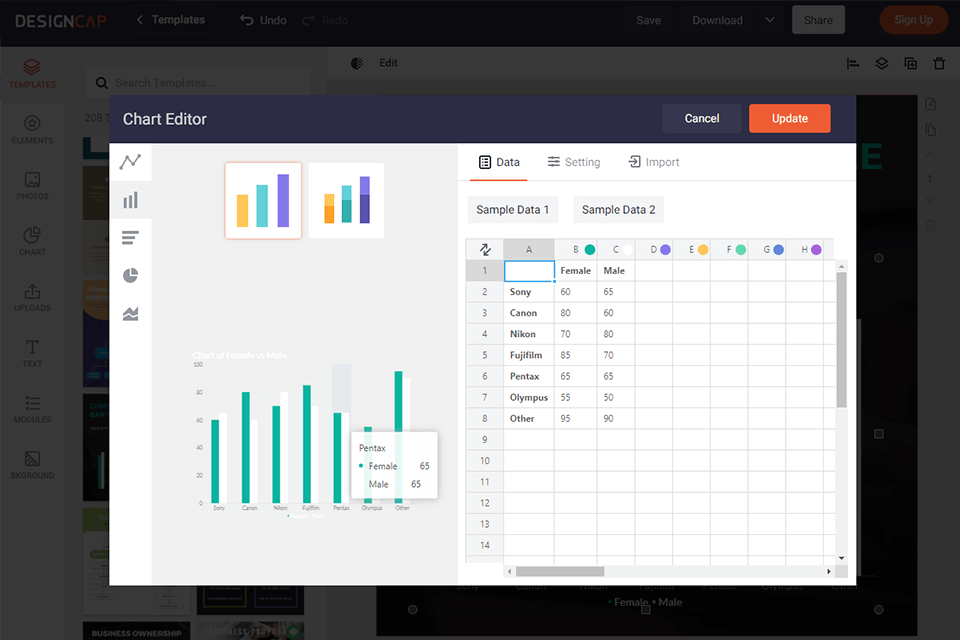Select the 'Female' header cell

[576, 271]
